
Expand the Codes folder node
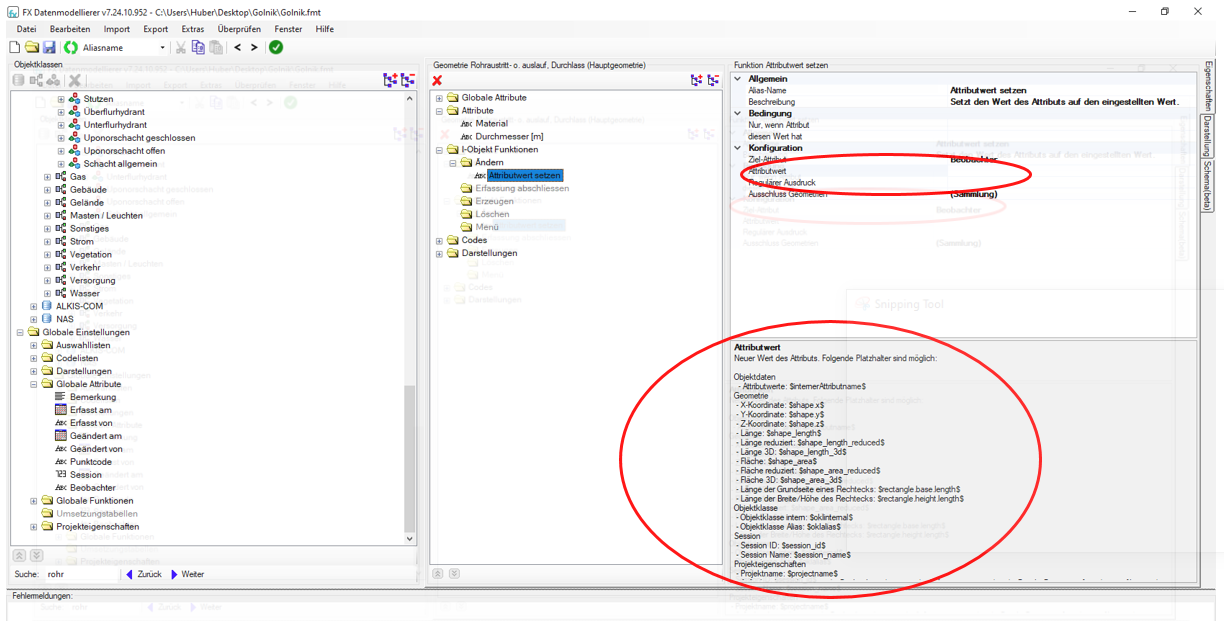pos(439,240)
